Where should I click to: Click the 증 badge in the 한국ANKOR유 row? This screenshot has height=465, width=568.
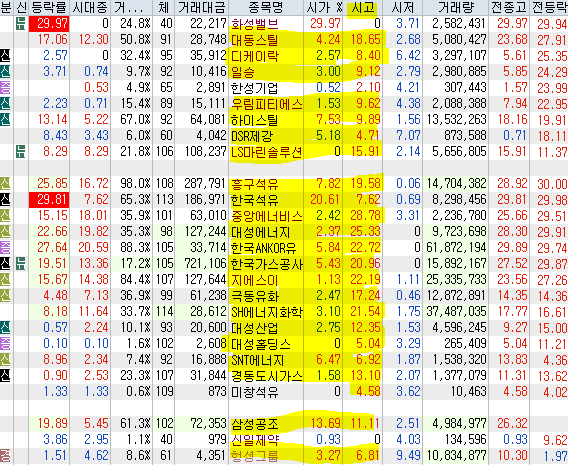pos(5,247)
